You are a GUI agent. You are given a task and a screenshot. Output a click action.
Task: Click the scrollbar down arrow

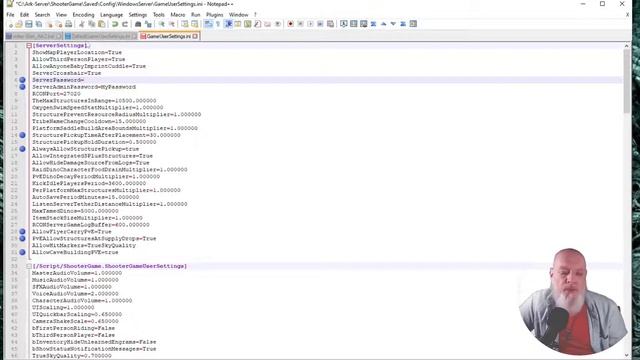627,355
